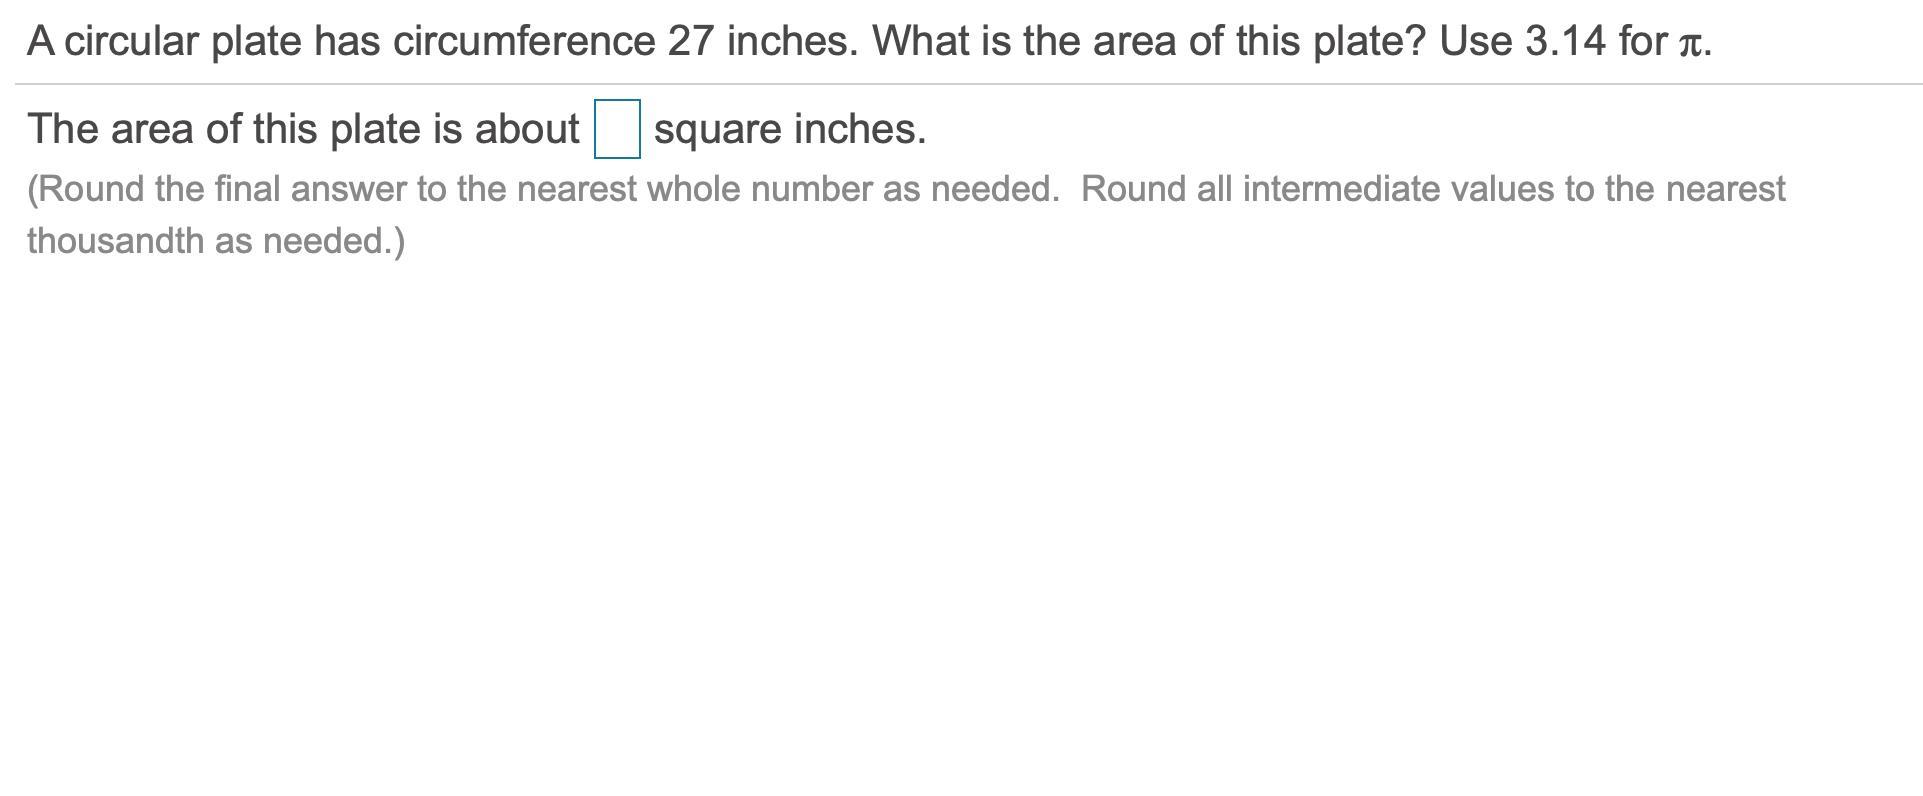Click the value 3.14 in the question

(x=1565, y=41)
